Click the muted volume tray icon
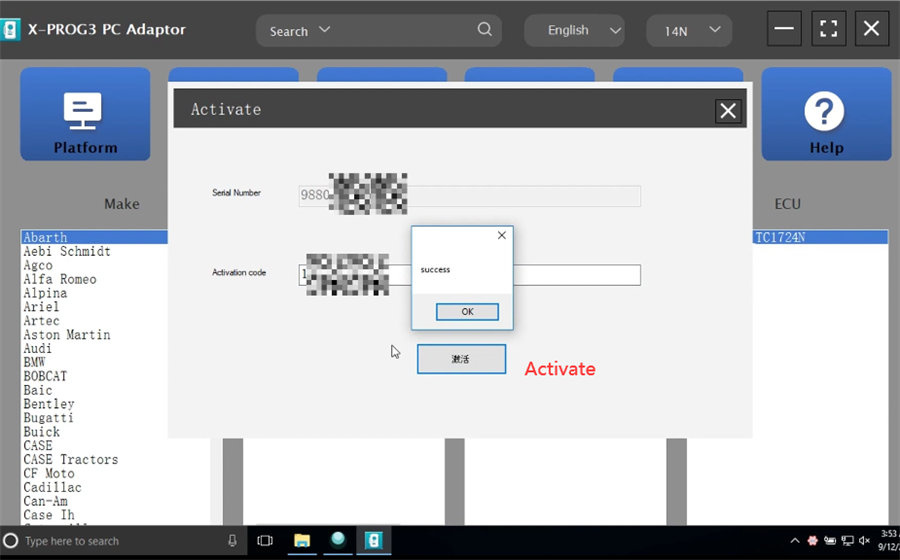This screenshot has width=900, height=560. 864,540
